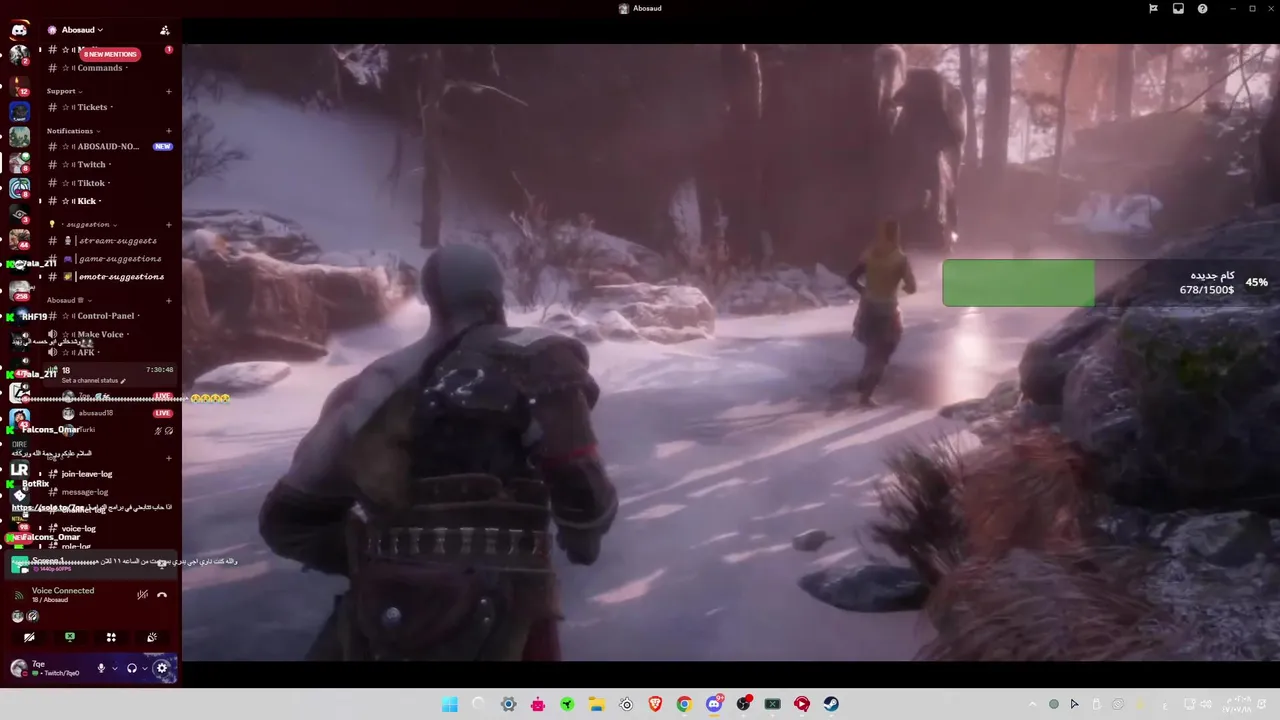Open join-leave-log channel

tap(109, 474)
